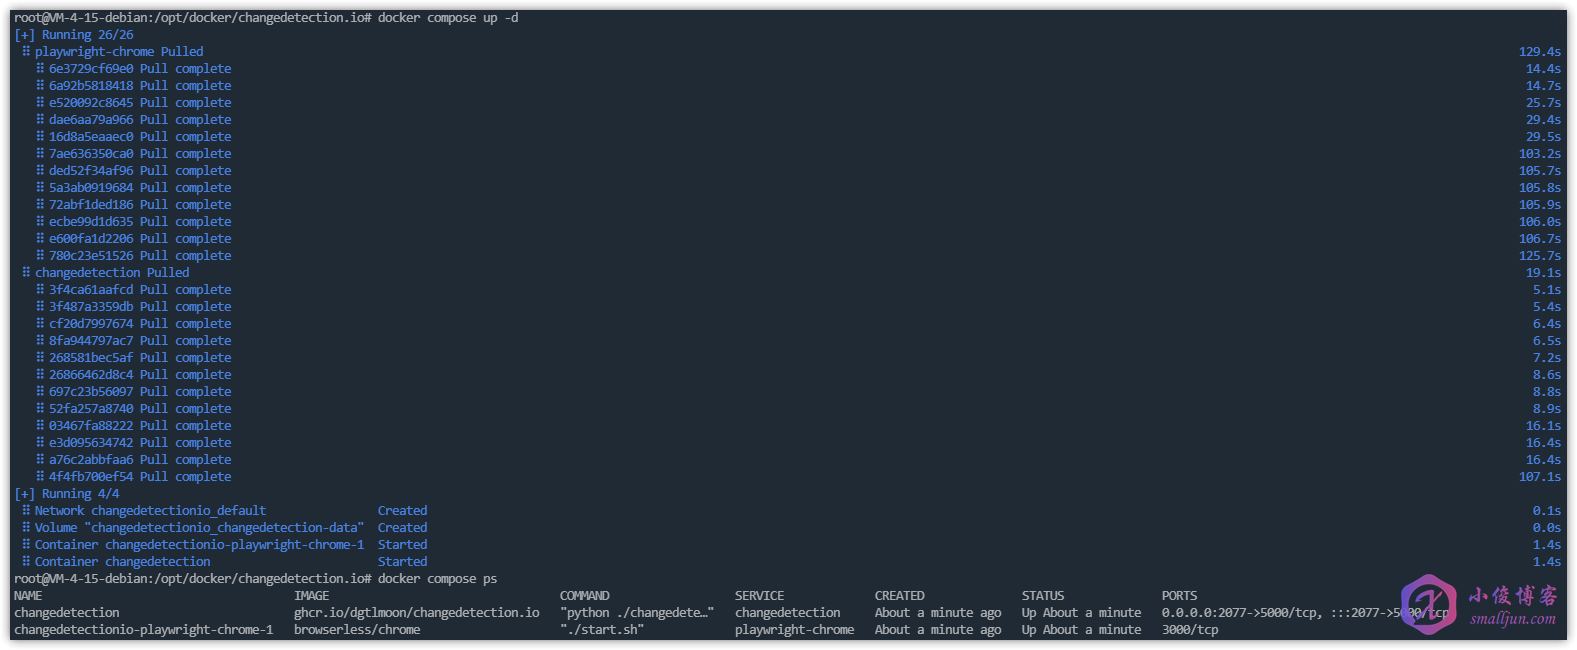Click layer hash 697c23b56097
This screenshot has width=1577, height=650.
pyautogui.click(x=91, y=392)
